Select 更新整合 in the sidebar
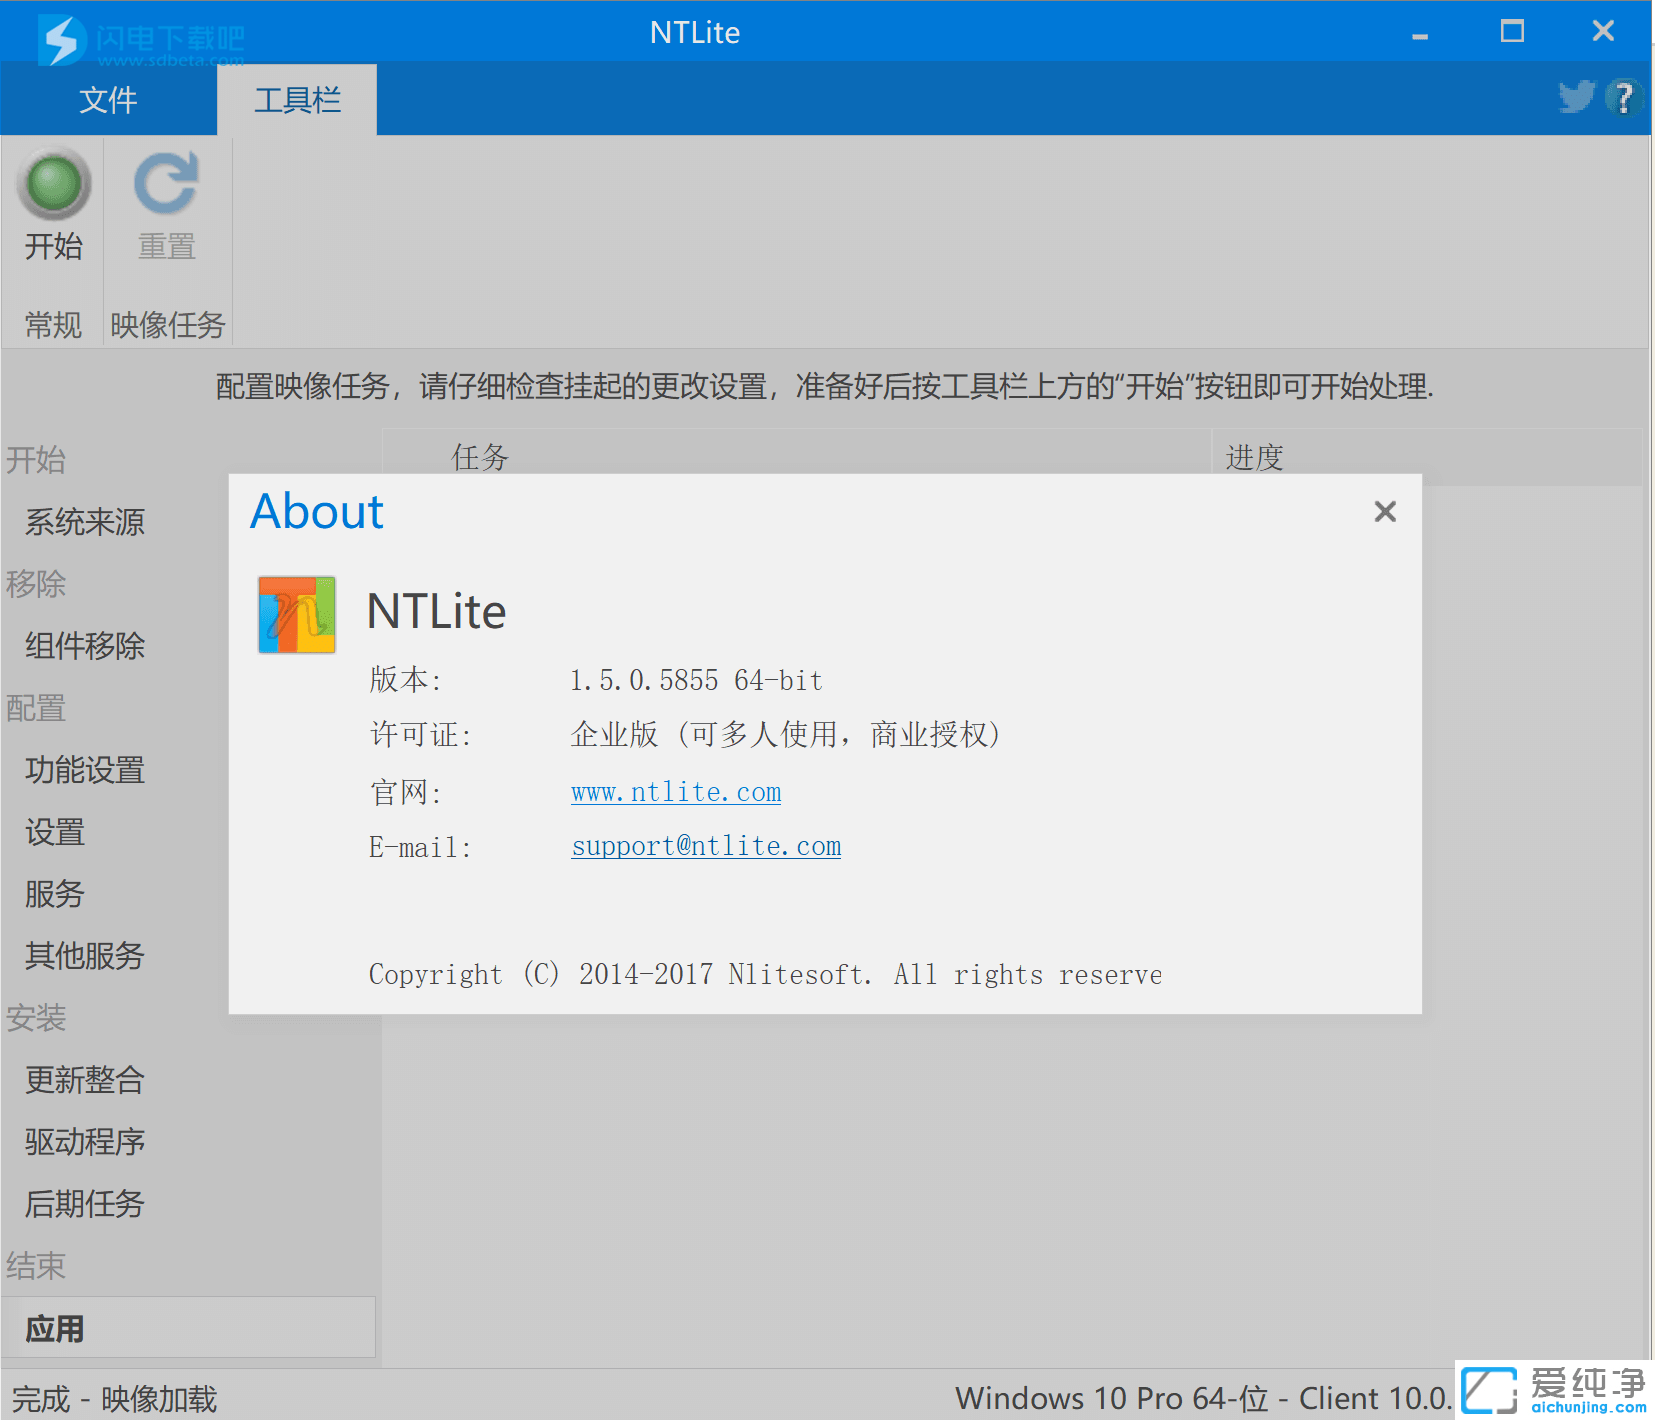Image resolution: width=1655 pixels, height=1420 pixels. (86, 1080)
